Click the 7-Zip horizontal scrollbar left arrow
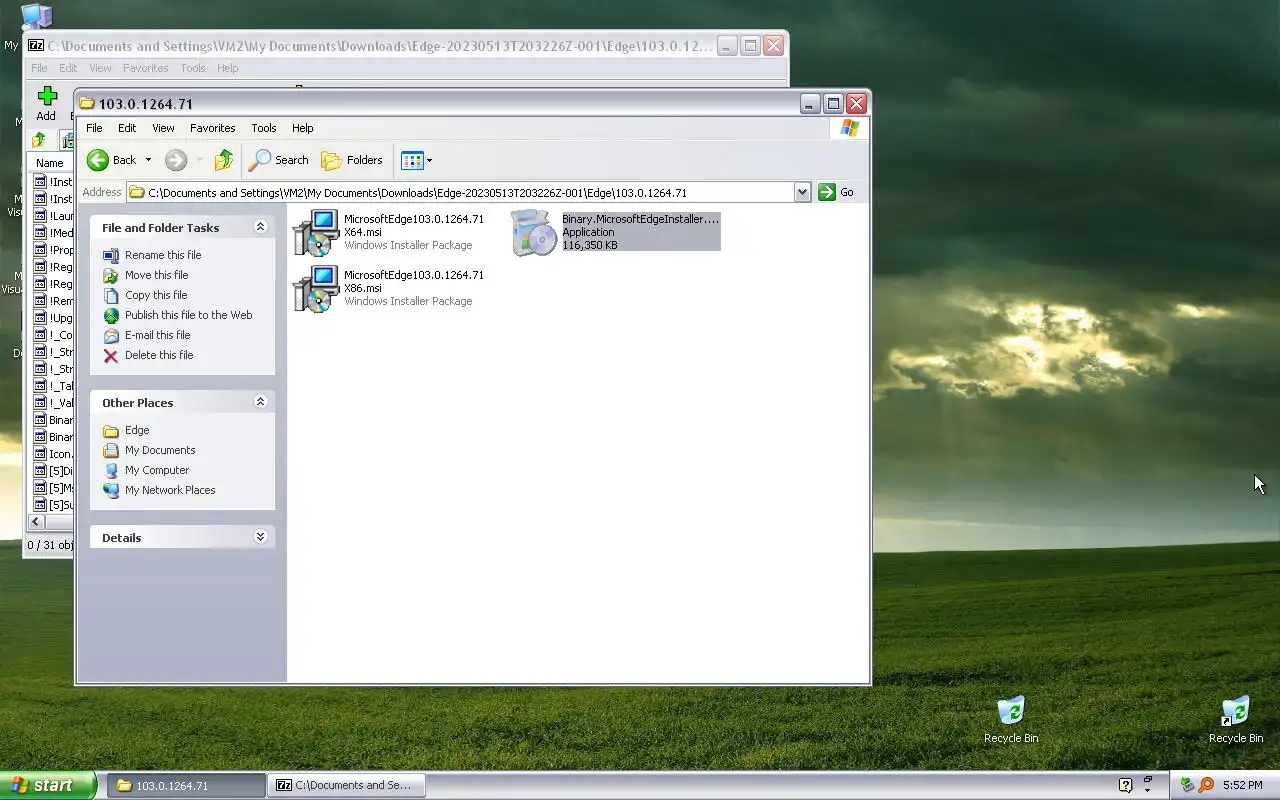Screen dimensions: 1280x800 tap(36, 522)
